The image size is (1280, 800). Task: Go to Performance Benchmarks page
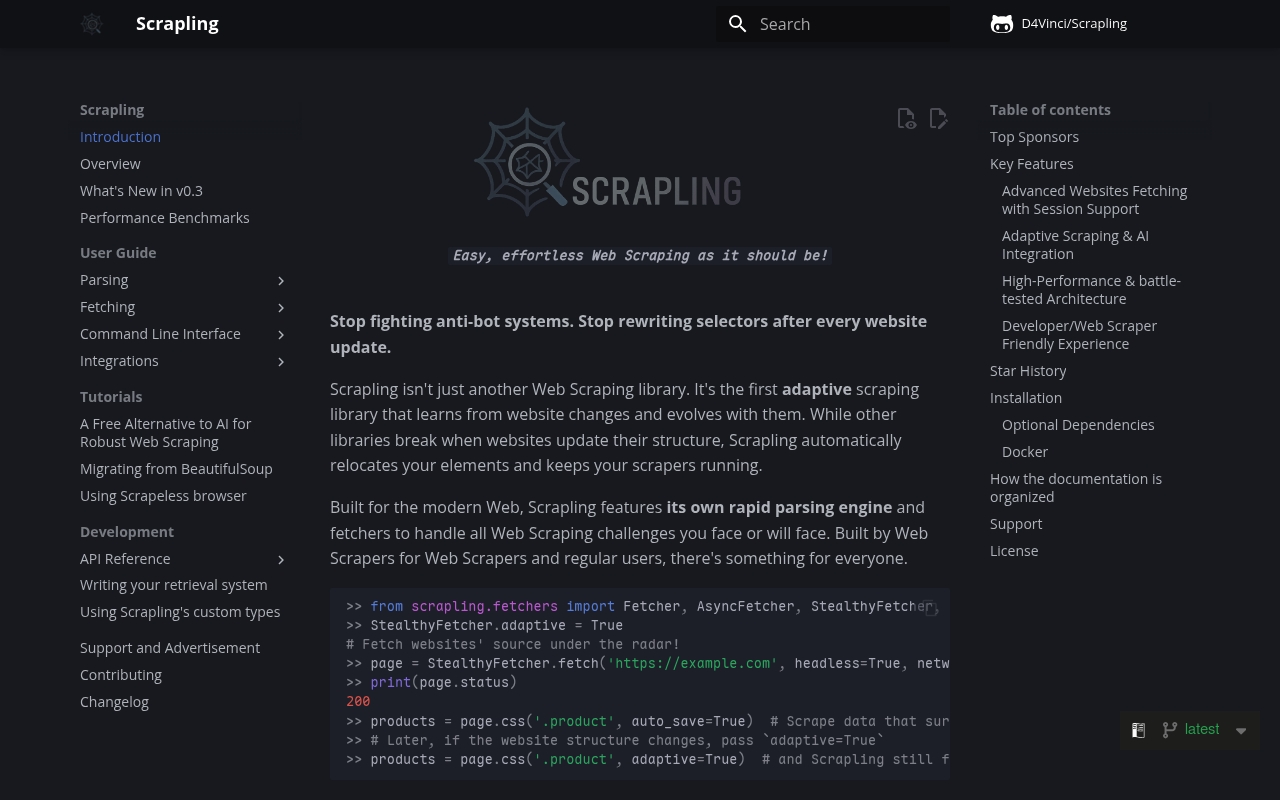165,218
